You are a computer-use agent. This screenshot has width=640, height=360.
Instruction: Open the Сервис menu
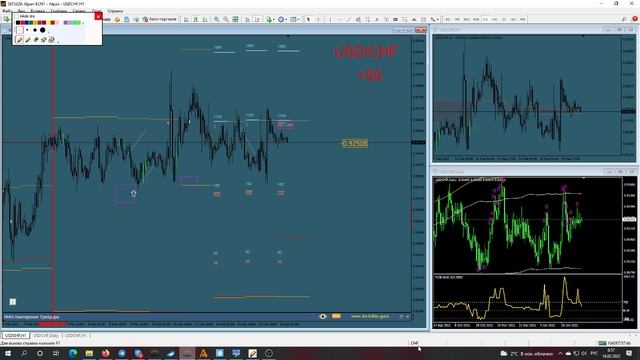[79, 11]
